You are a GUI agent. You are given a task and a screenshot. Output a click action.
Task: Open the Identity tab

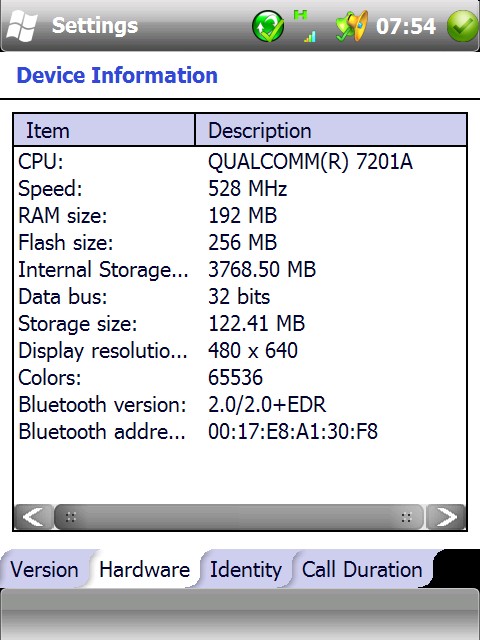pyautogui.click(x=246, y=569)
